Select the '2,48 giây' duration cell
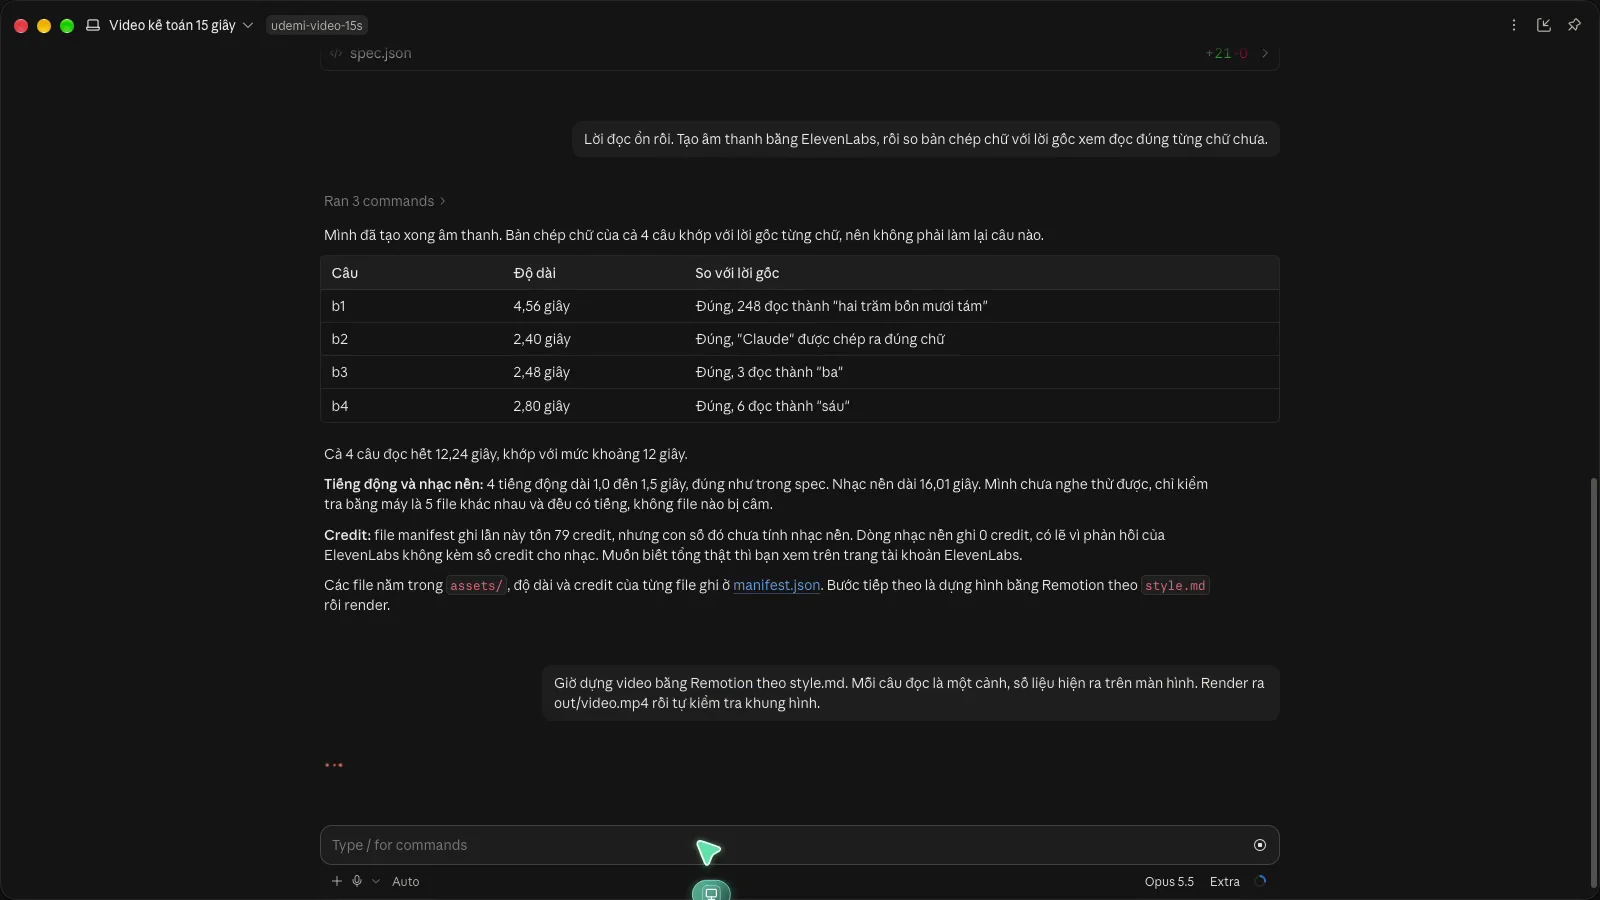Image resolution: width=1600 pixels, height=900 pixels. [x=542, y=372]
